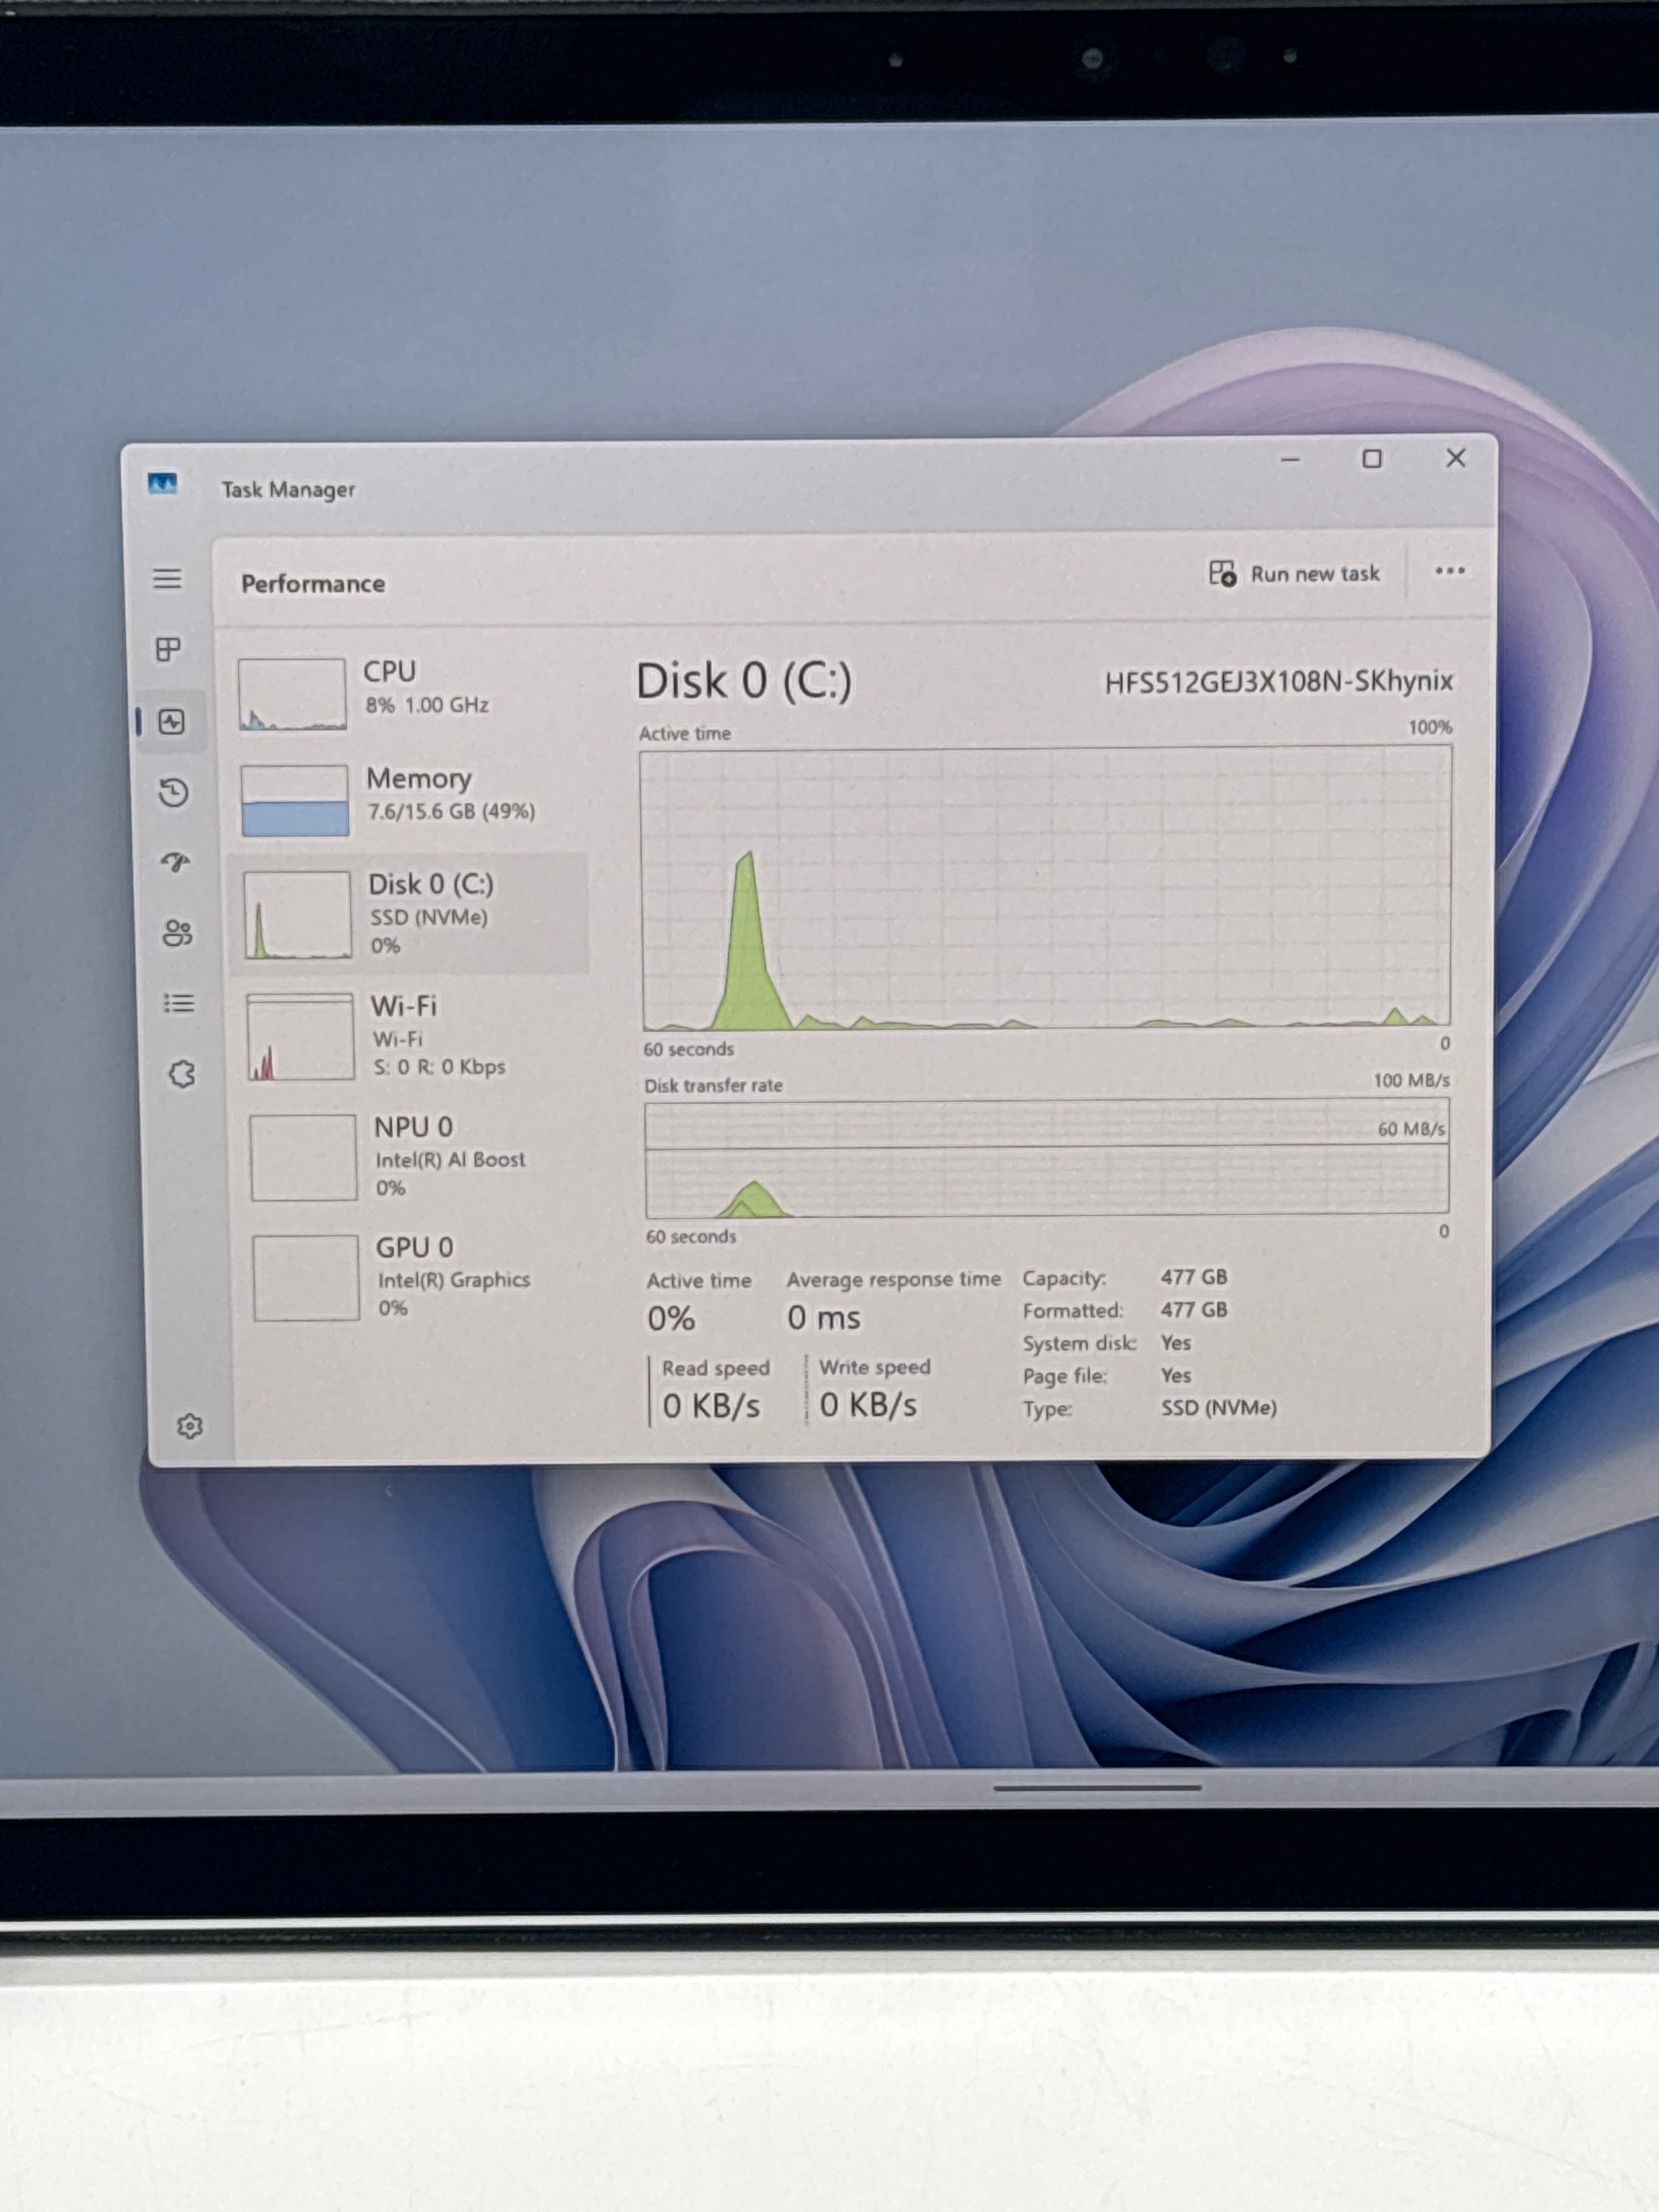Click the GPU 0 mini graph thumbnail
Screen dimensions: 1659x2212
(x=306, y=1278)
